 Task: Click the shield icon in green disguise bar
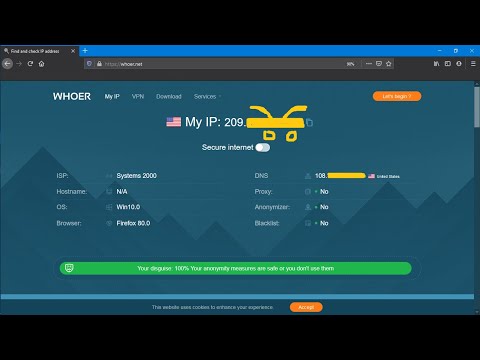coord(69,268)
